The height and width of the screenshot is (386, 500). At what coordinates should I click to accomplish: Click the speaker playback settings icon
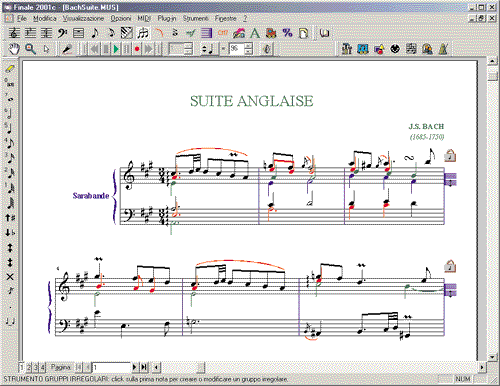click(267, 49)
